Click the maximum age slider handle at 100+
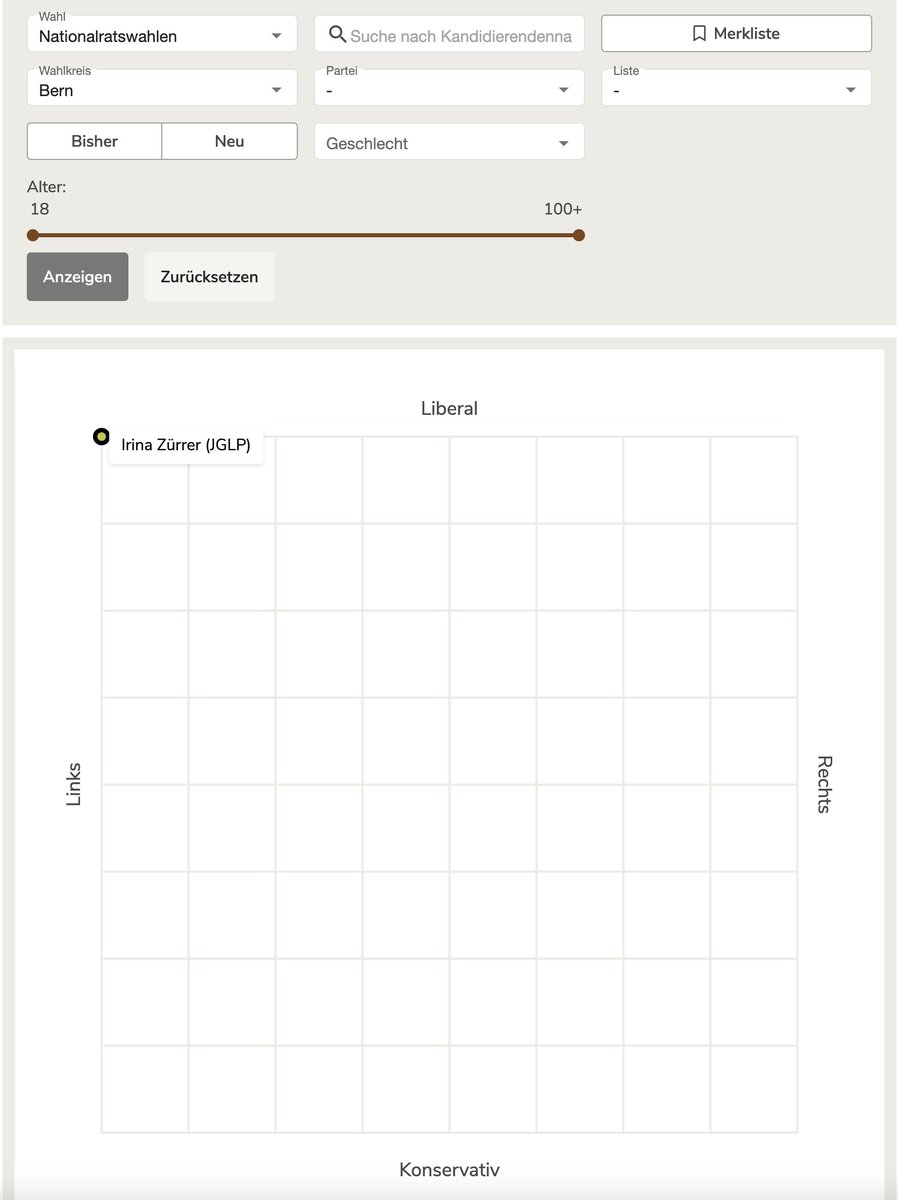The width and height of the screenshot is (898, 1200). tap(579, 235)
